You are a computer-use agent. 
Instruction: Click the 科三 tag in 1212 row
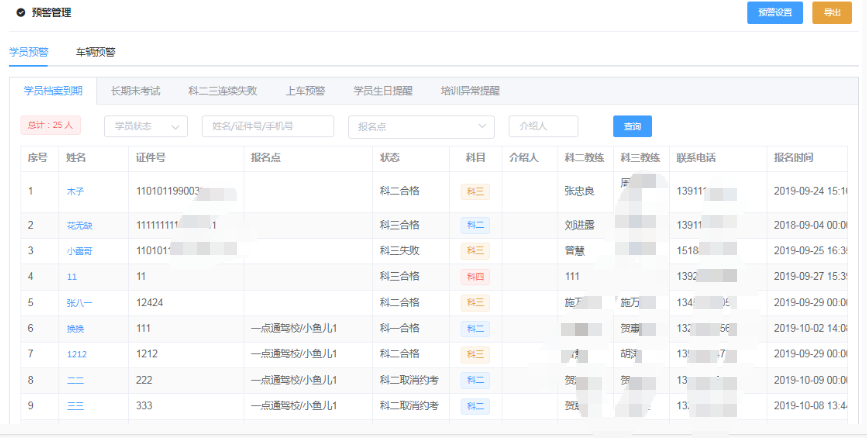coord(475,354)
